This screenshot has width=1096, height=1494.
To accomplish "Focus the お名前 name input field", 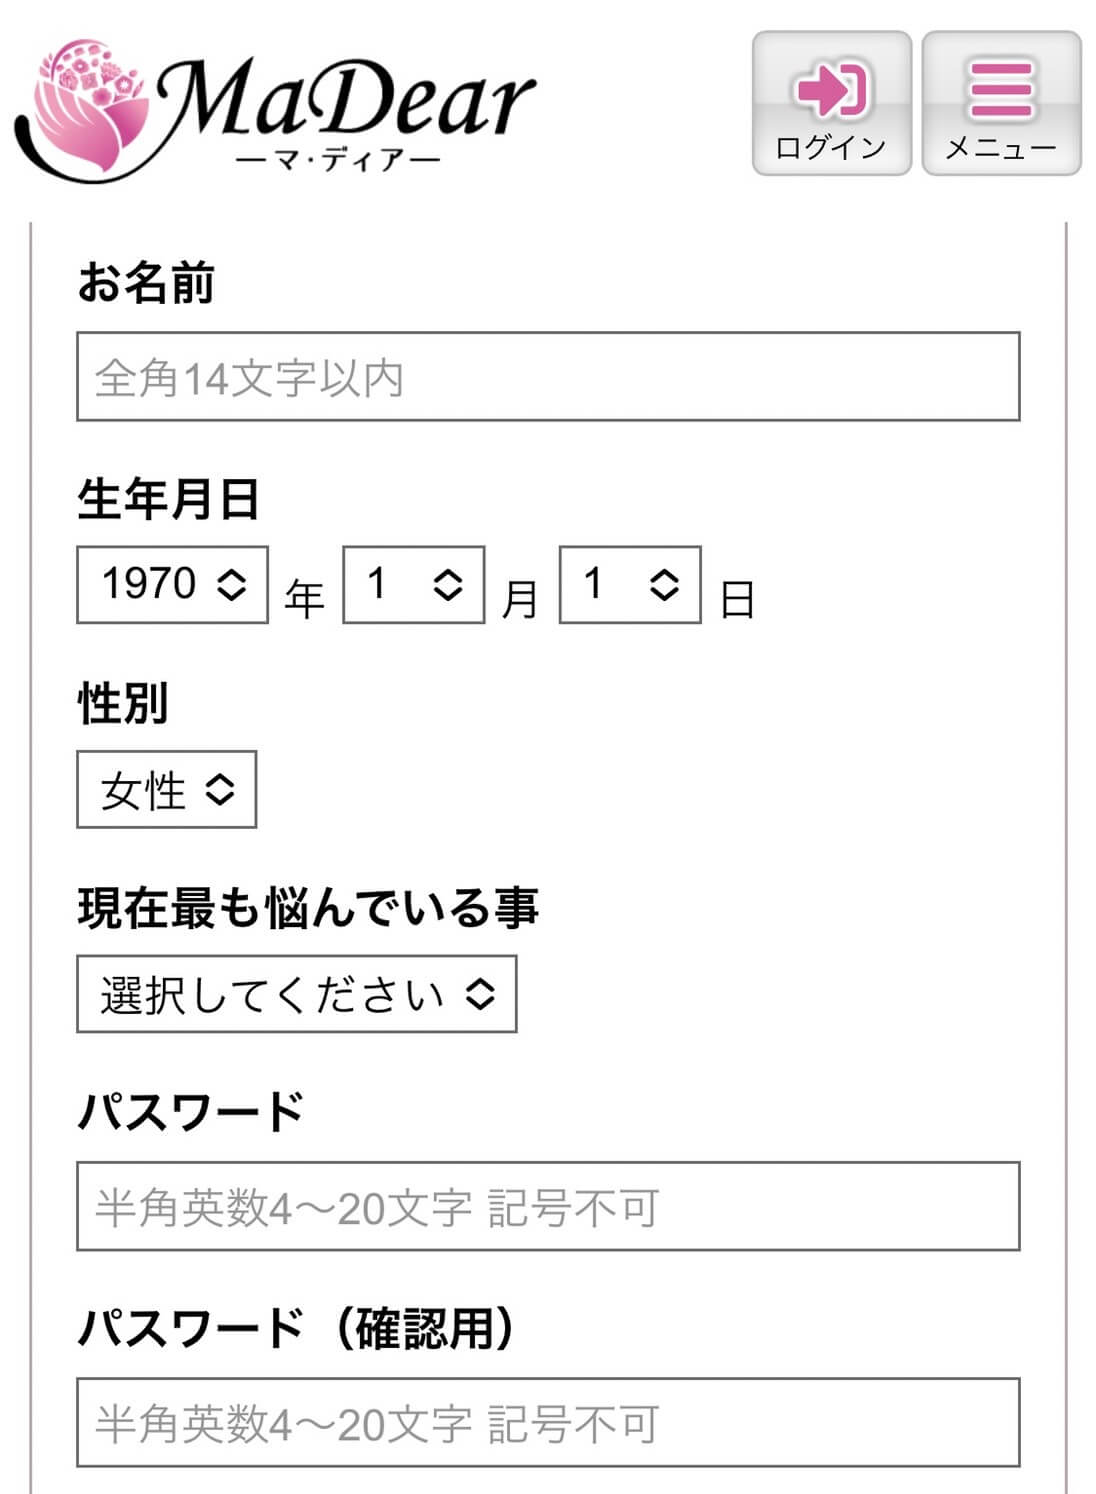I will click(x=548, y=377).
